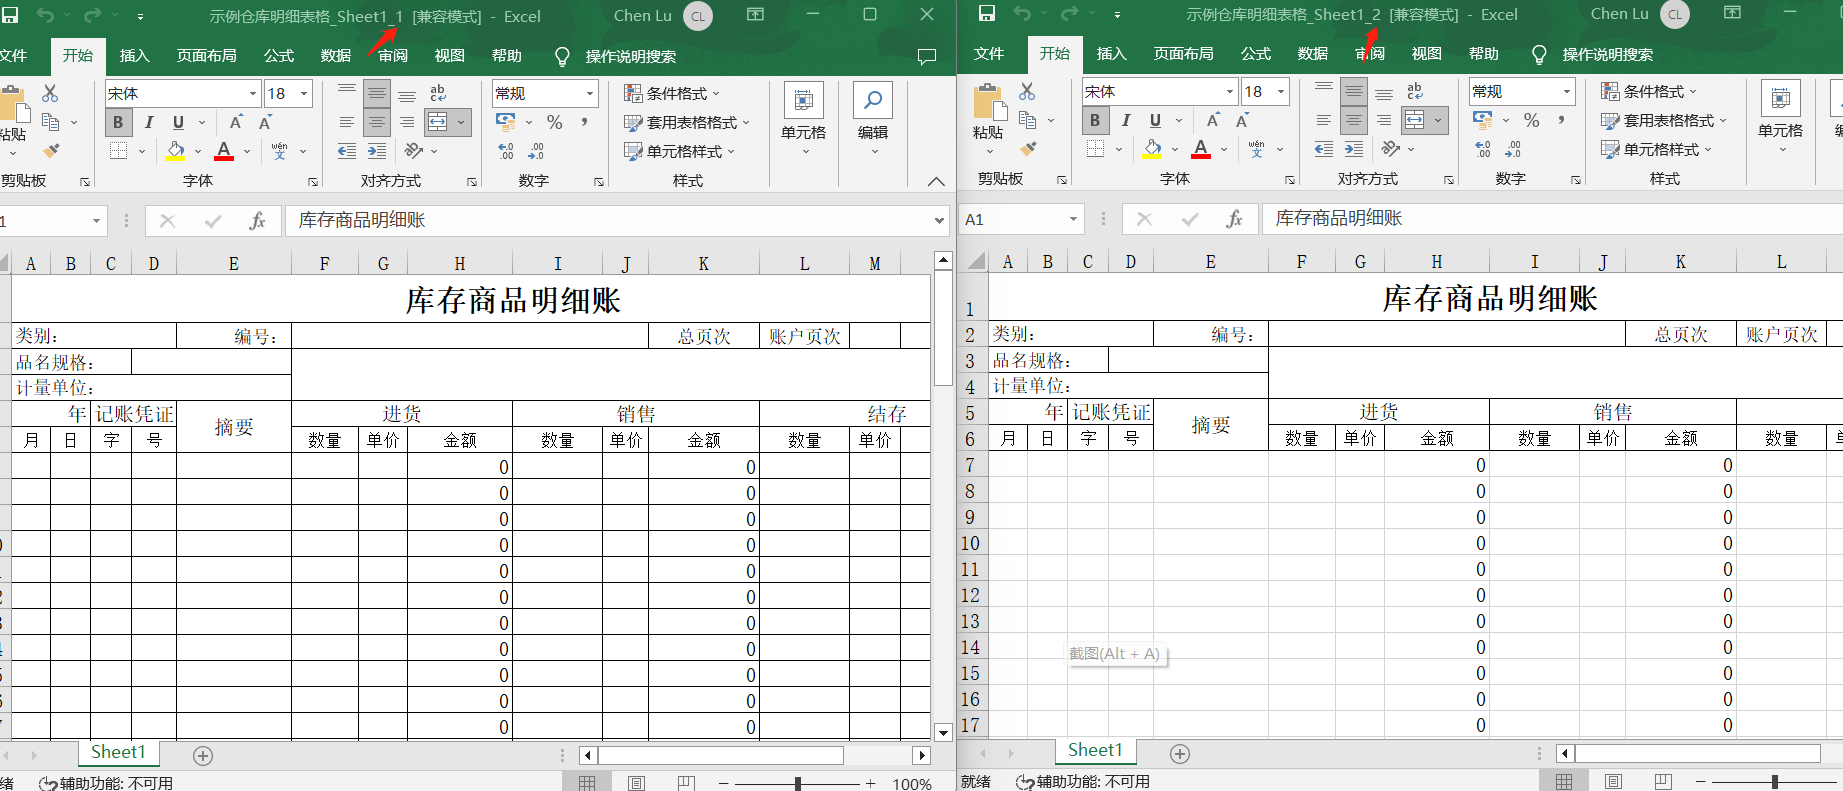Screen dimensions: 1843x791
Task: Select Sheet1 tab in left window
Action: tap(118, 753)
